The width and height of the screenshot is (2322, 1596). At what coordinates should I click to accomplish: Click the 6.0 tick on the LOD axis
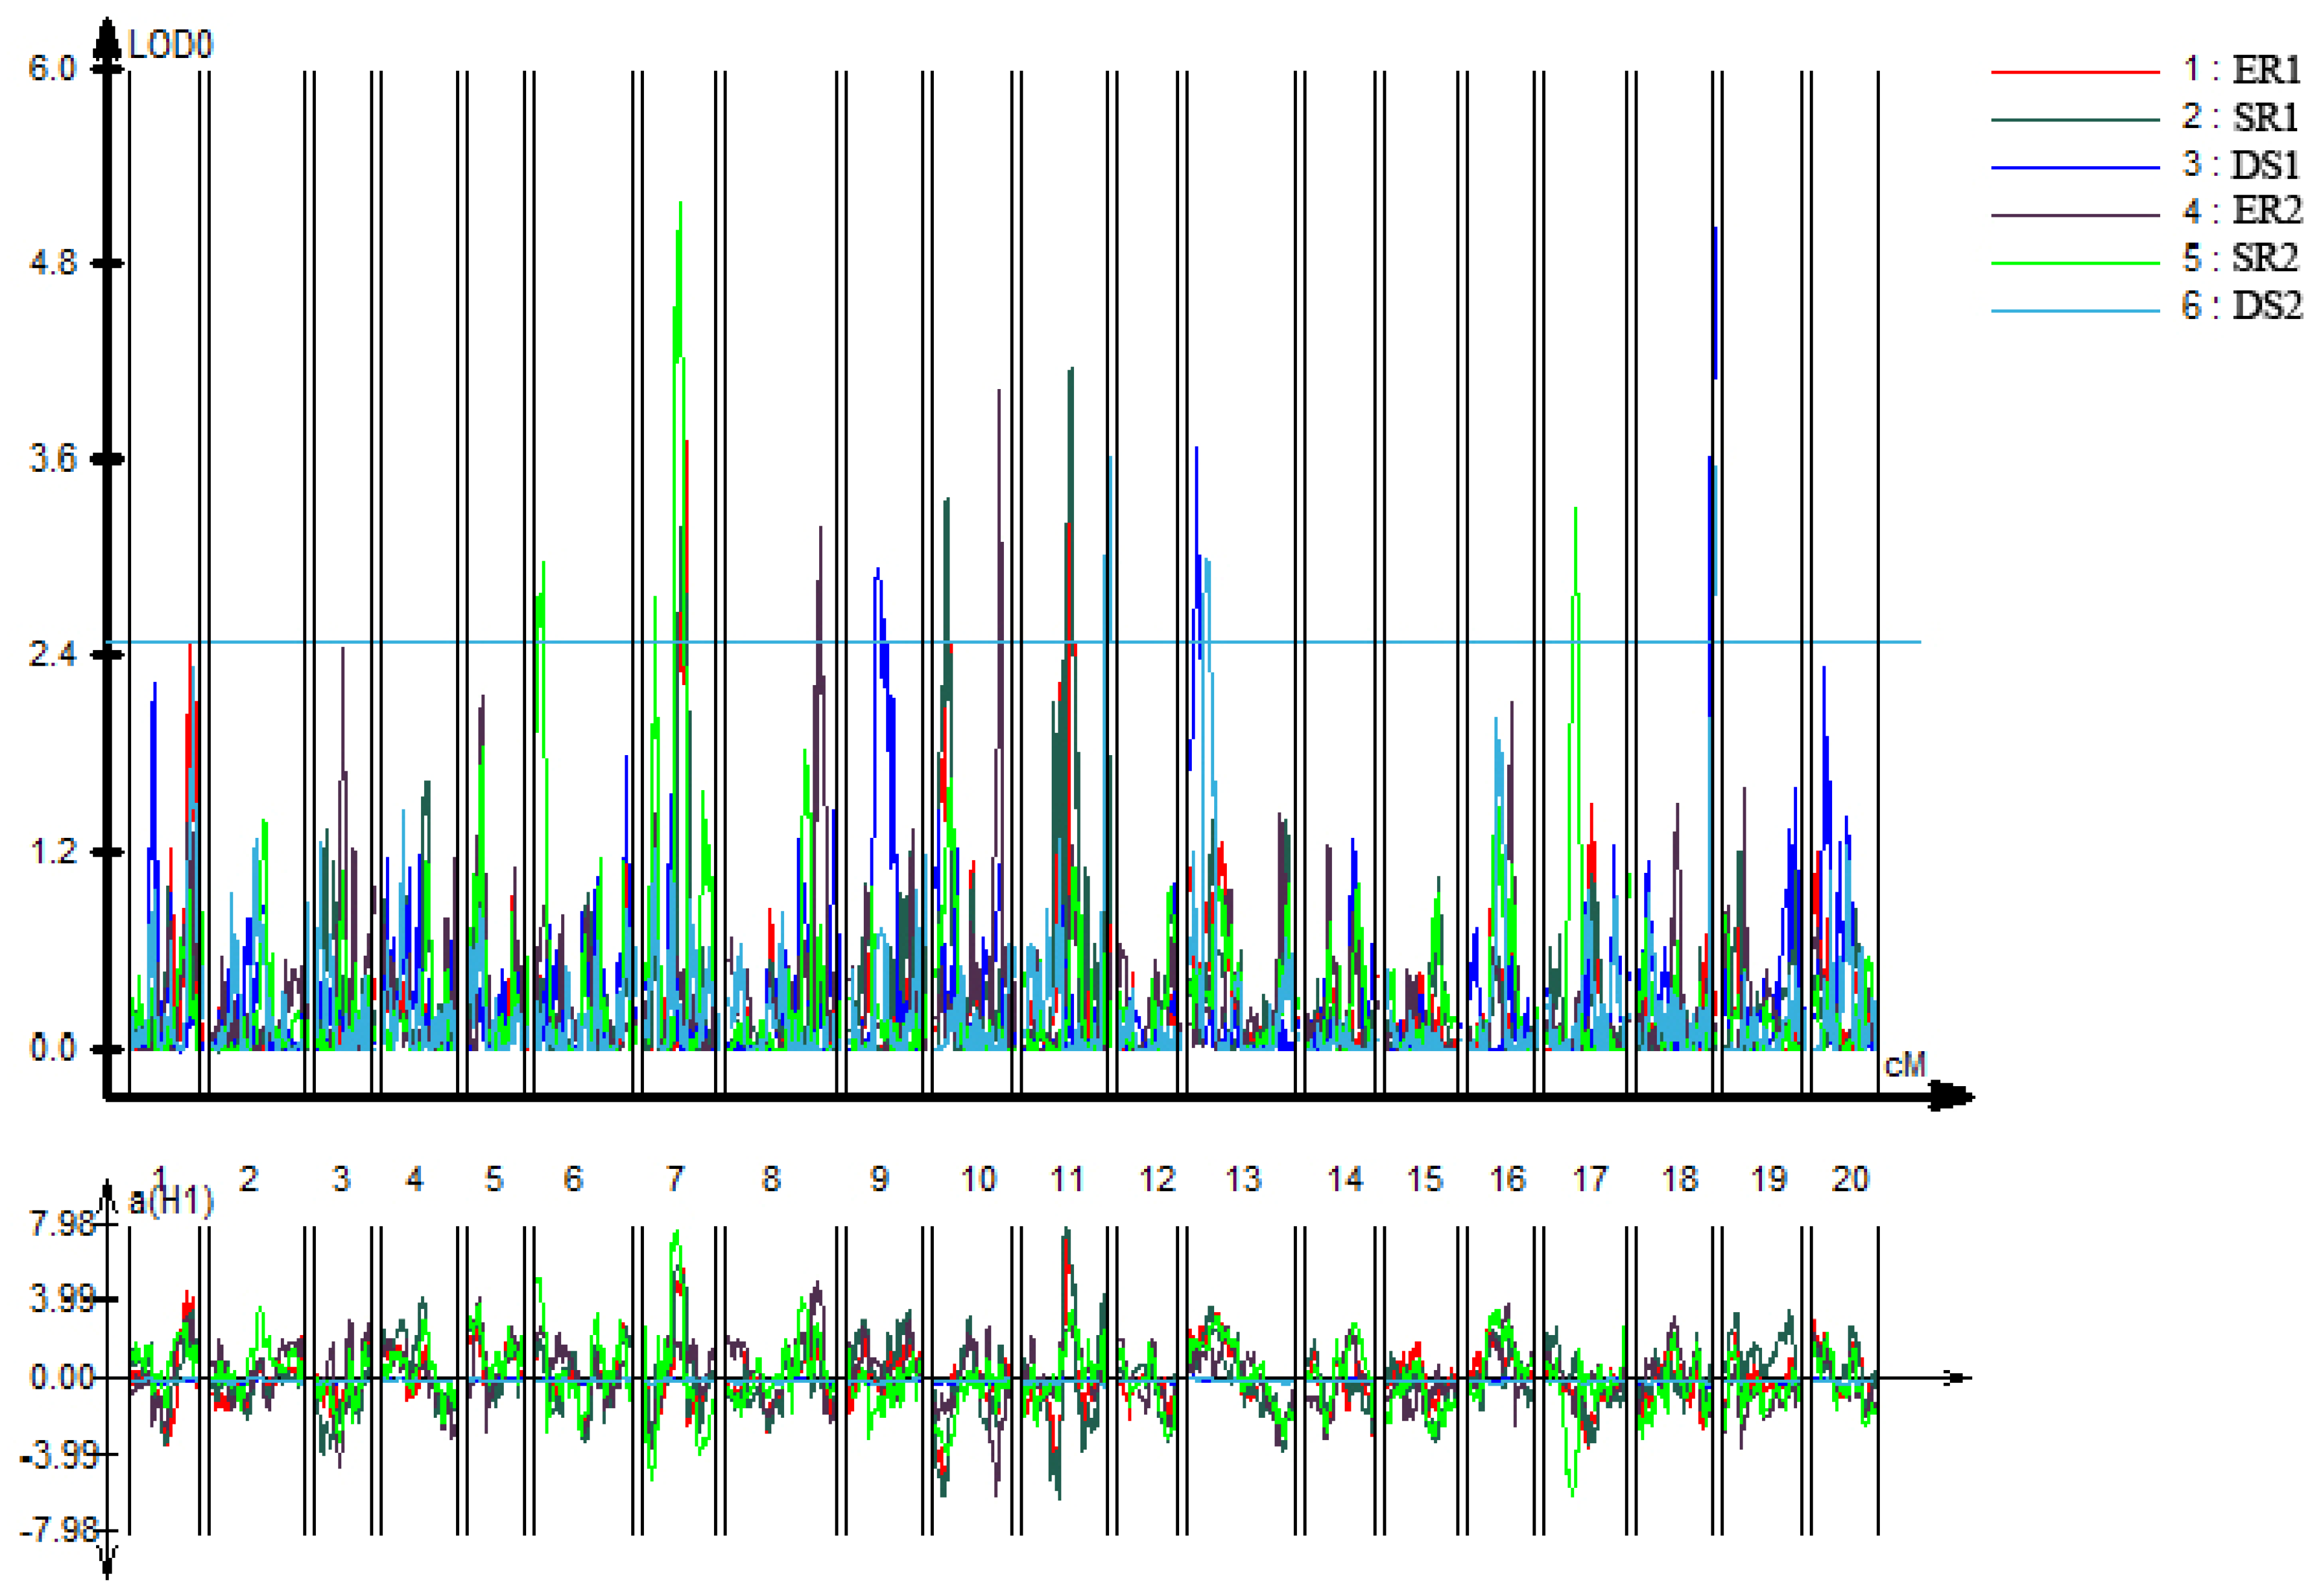click(x=52, y=69)
